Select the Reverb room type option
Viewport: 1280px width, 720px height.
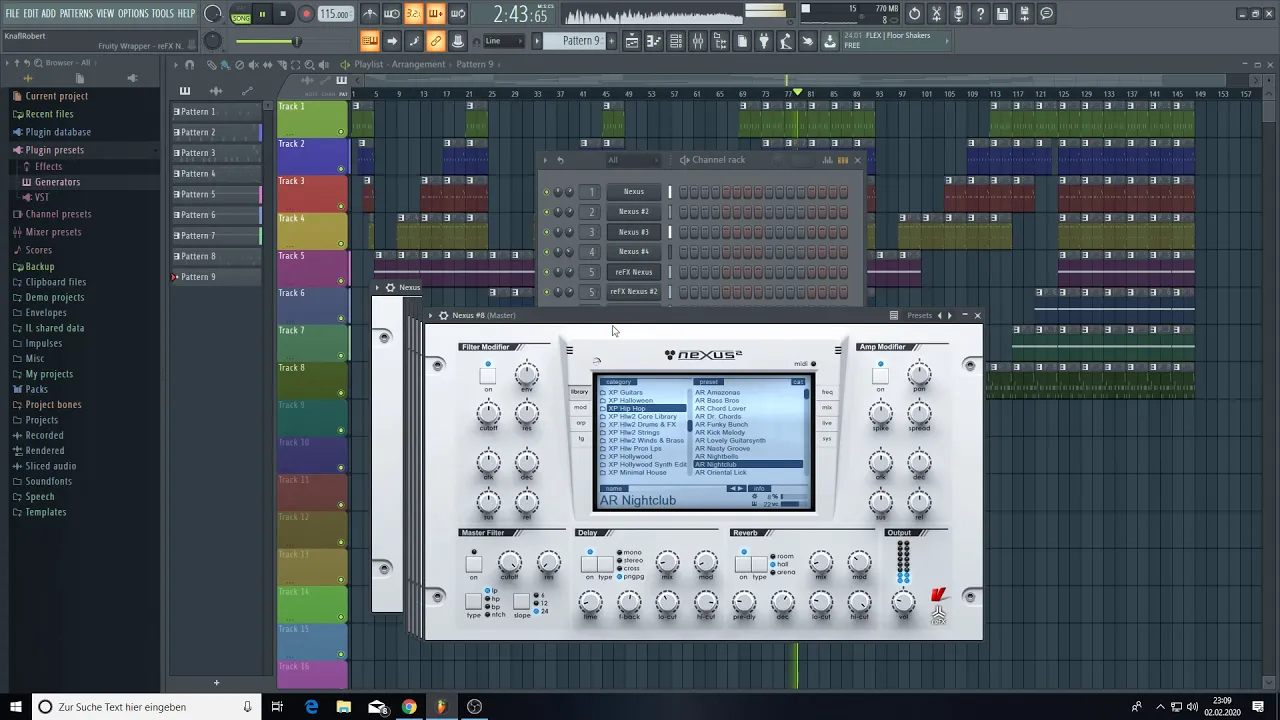coord(783,557)
